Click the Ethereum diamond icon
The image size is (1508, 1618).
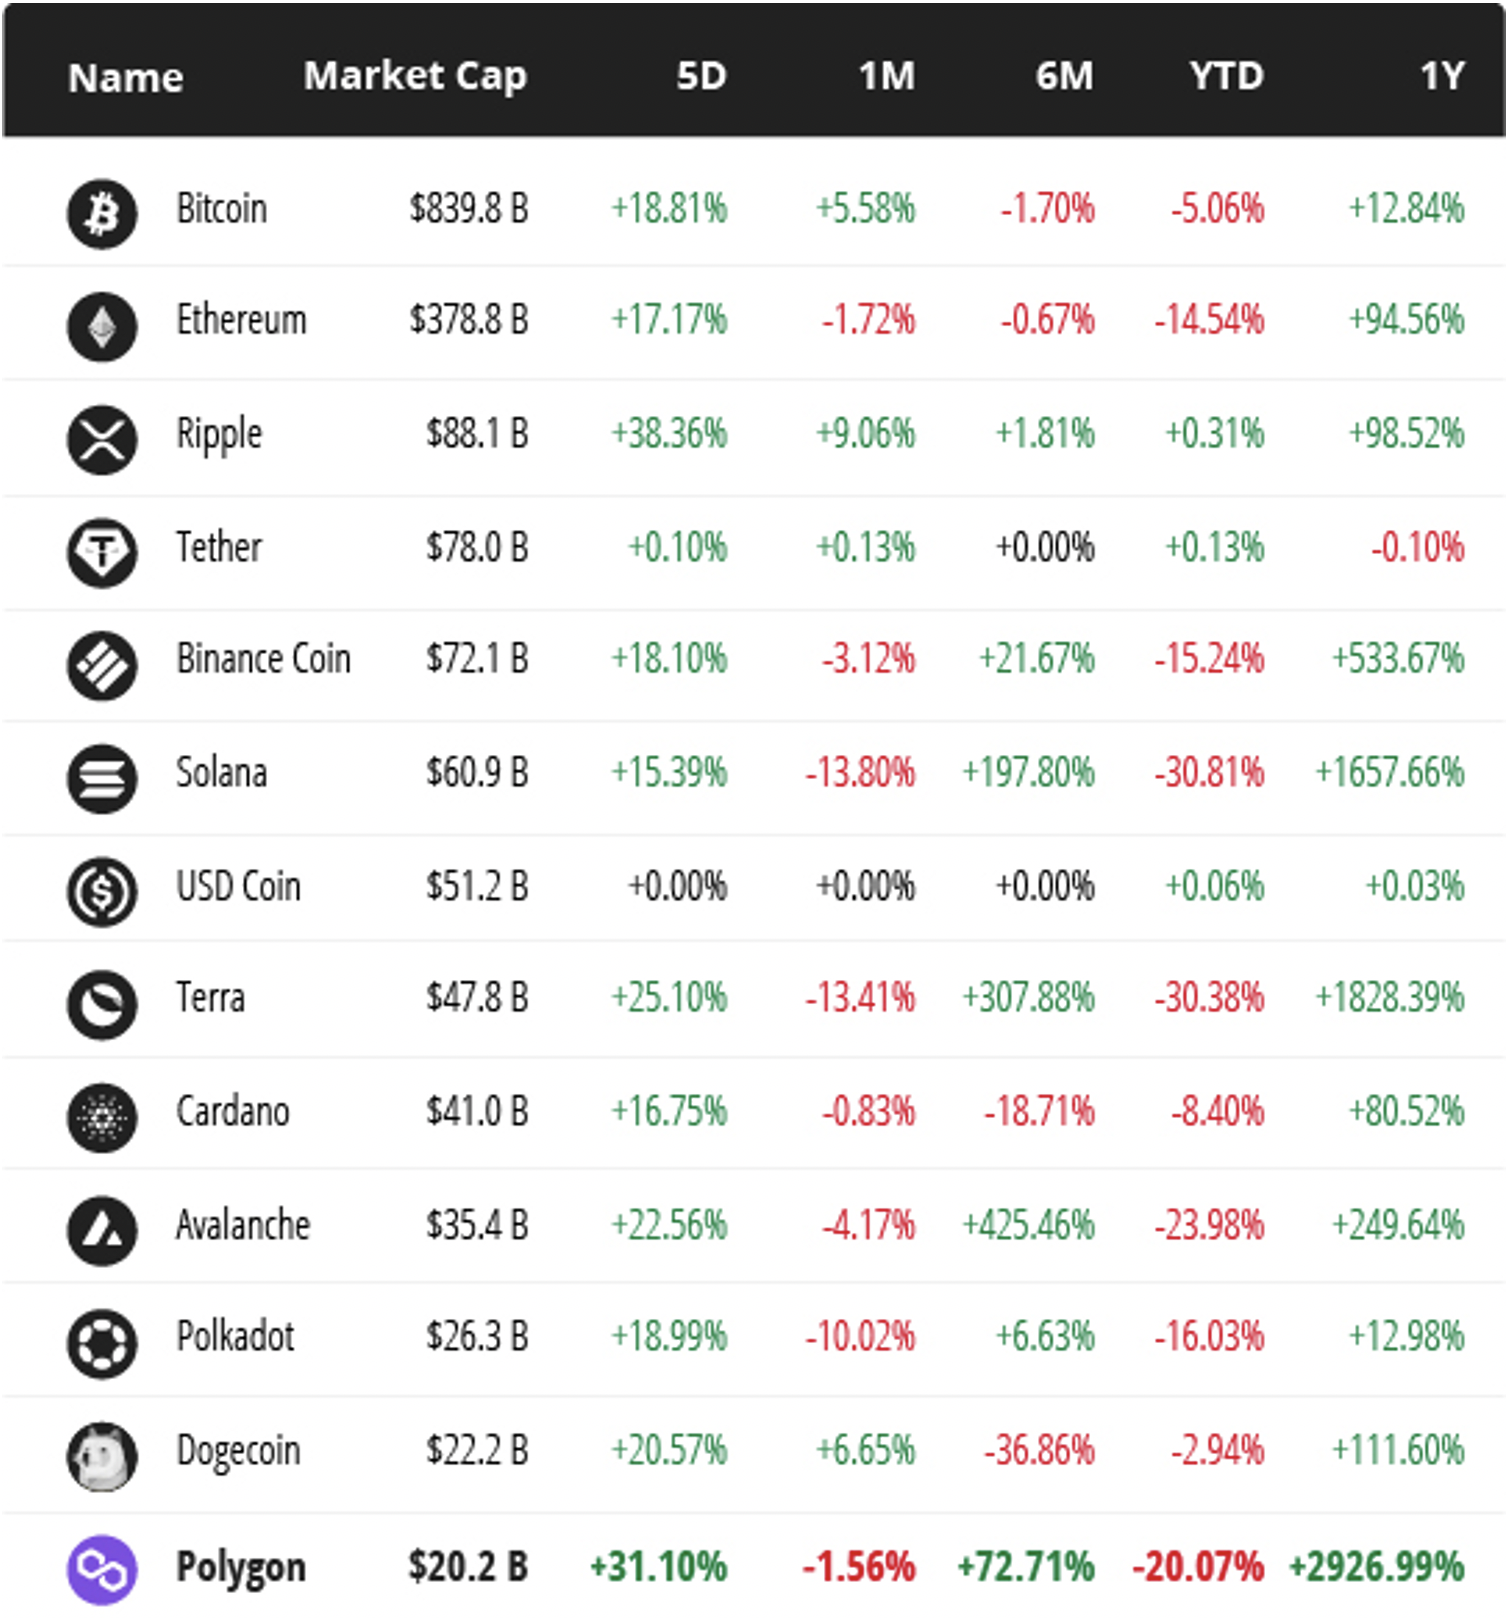[102, 326]
